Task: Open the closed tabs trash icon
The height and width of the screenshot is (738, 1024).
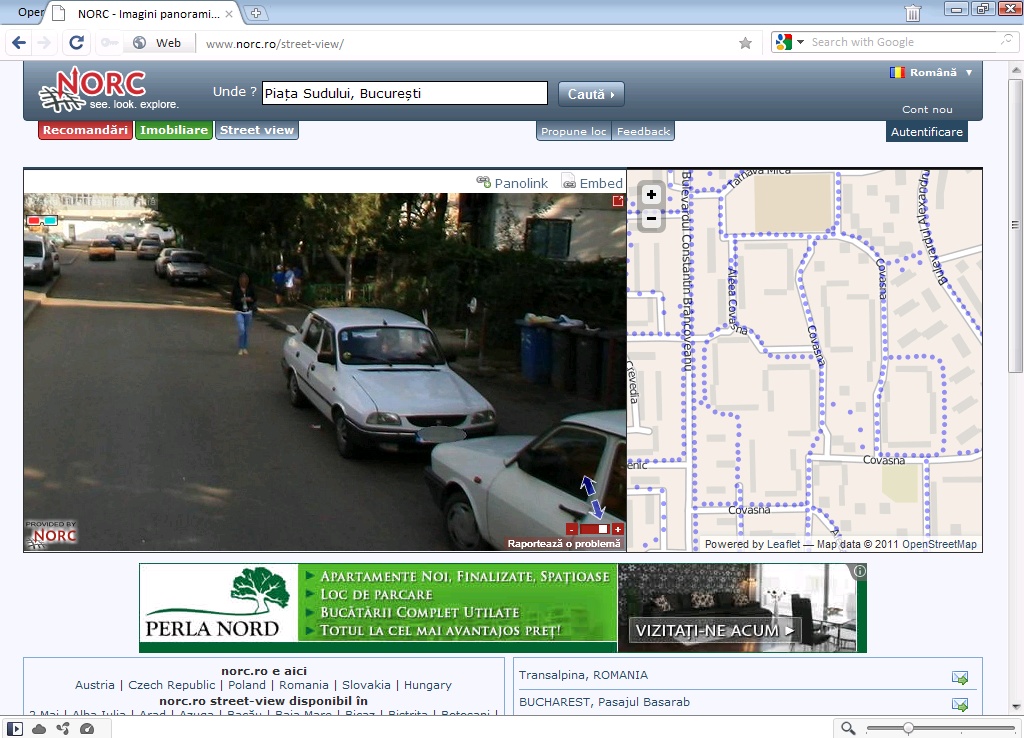Action: [x=913, y=13]
